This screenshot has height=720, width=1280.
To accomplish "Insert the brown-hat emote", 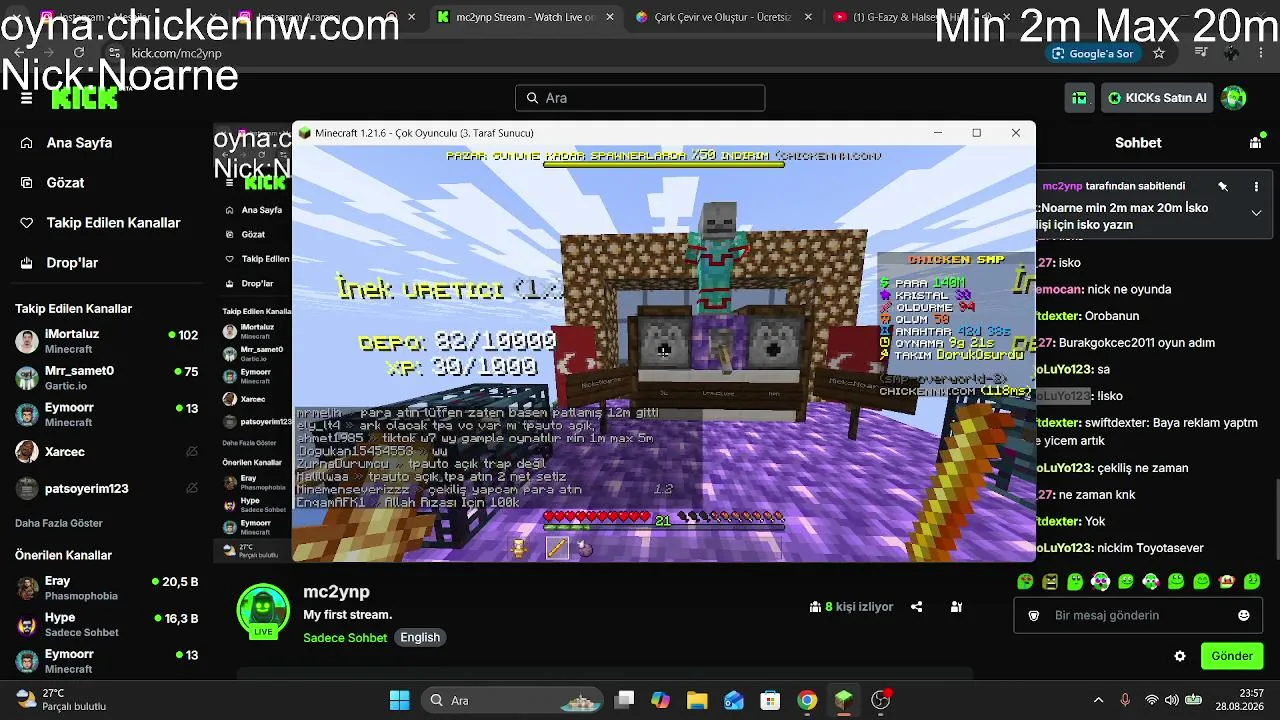I will coord(1227,581).
